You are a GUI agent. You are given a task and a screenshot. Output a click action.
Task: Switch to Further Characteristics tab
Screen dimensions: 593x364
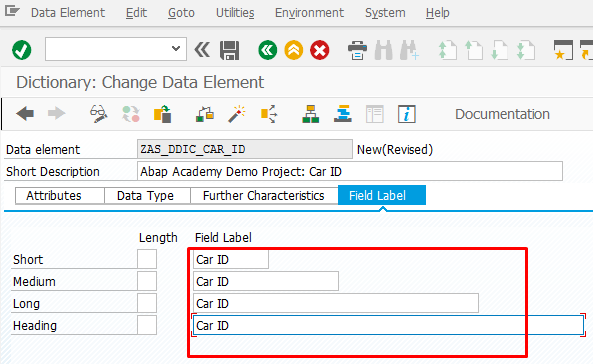[x=264, y=196]
